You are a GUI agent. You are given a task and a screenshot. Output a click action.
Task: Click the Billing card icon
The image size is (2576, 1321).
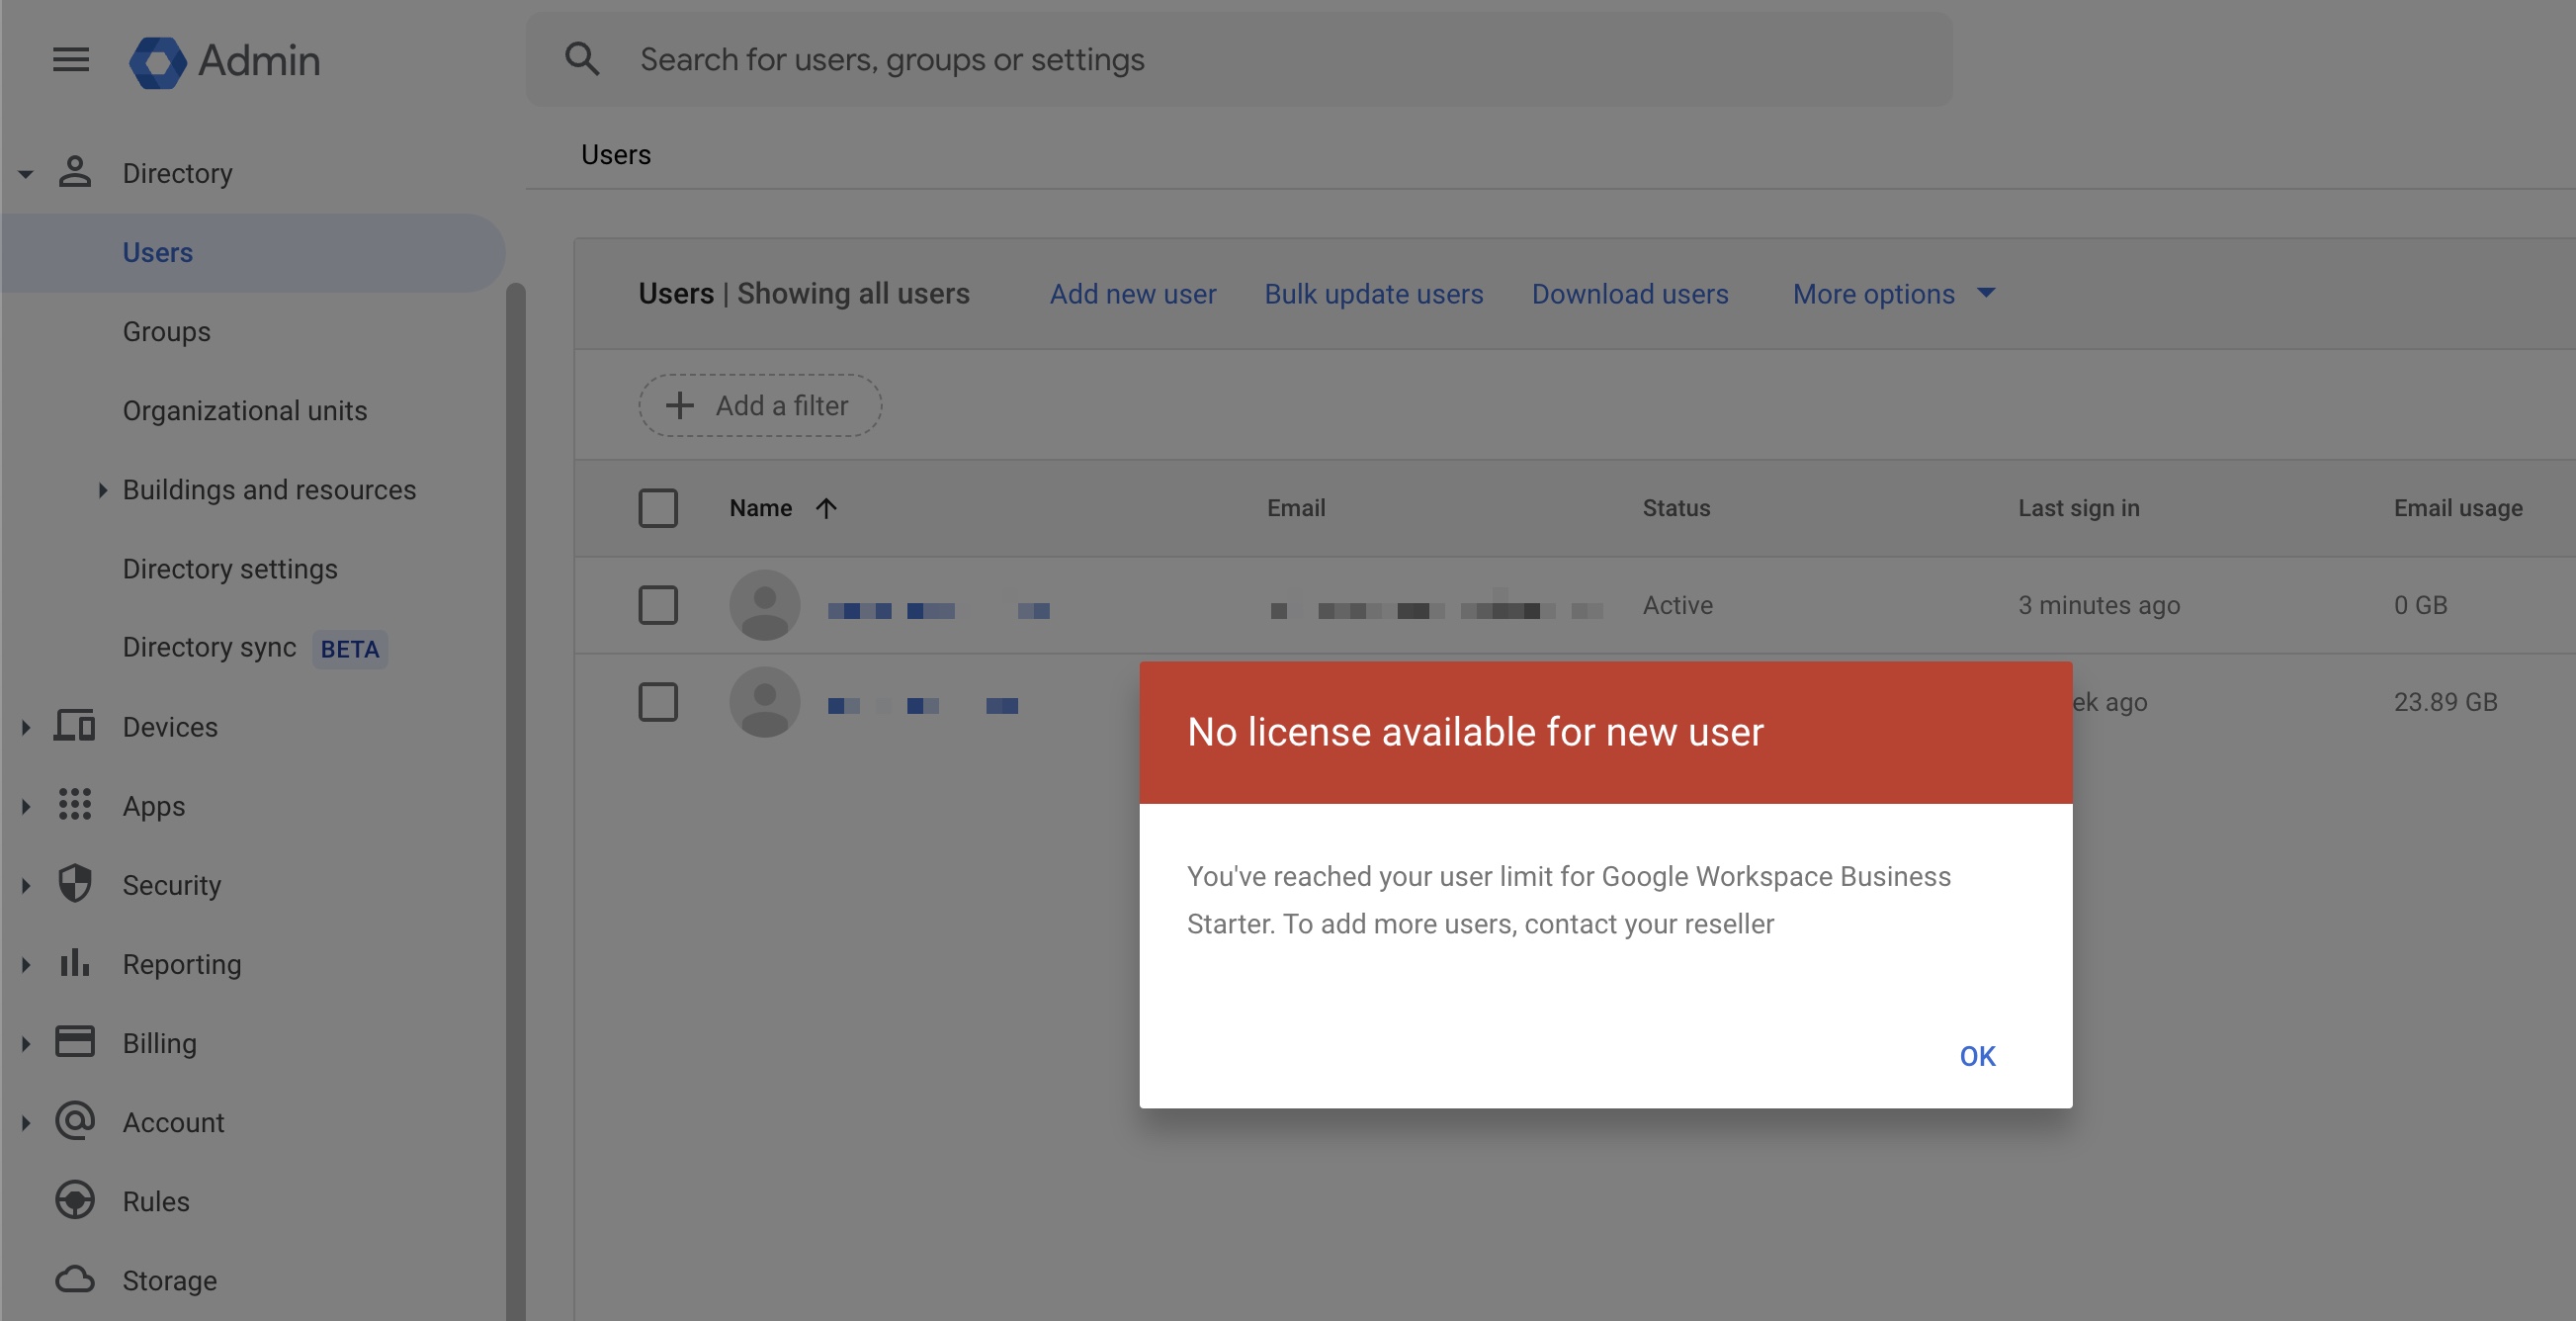tap(75, 1042)
